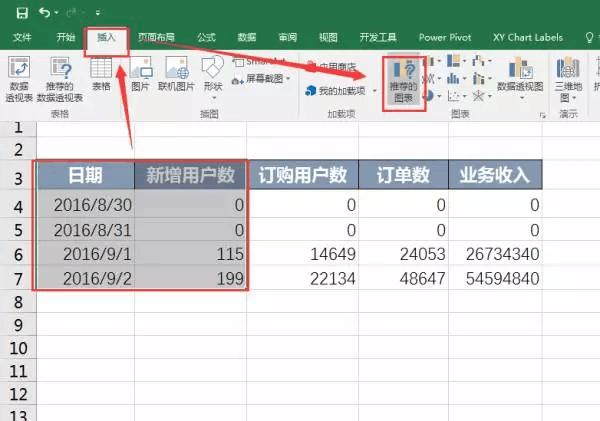
Task: Select row 8 via its row header
Action: point(18,302)
